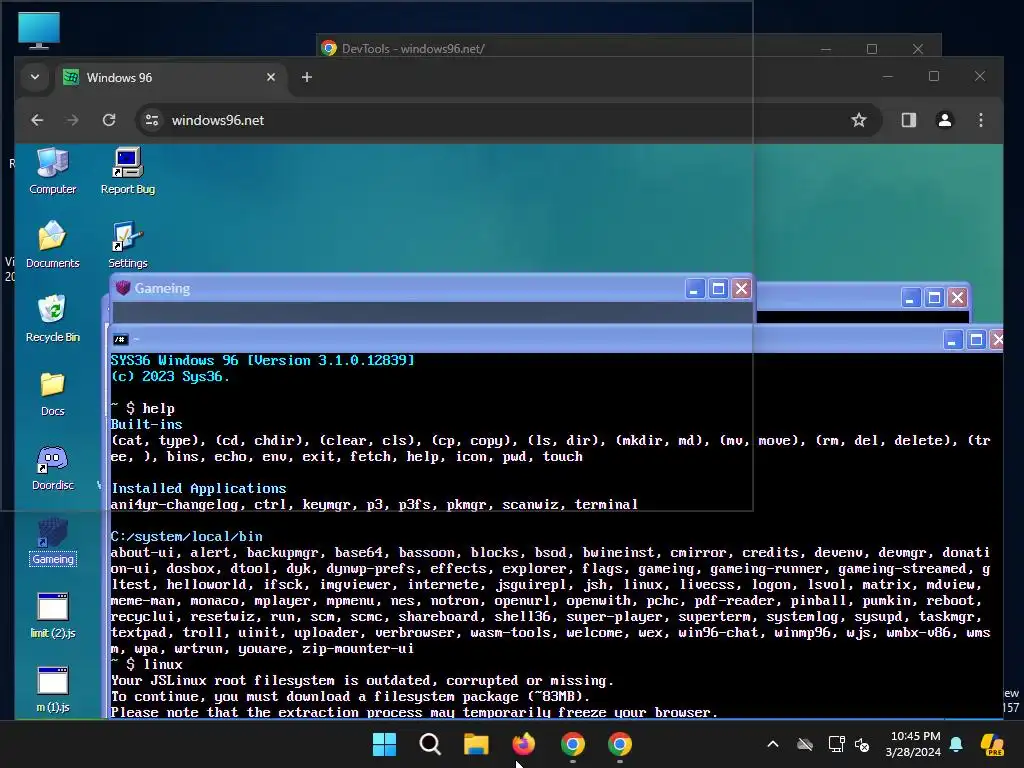
Task: Click the DevTools window title bar
Action: (627, 48)
